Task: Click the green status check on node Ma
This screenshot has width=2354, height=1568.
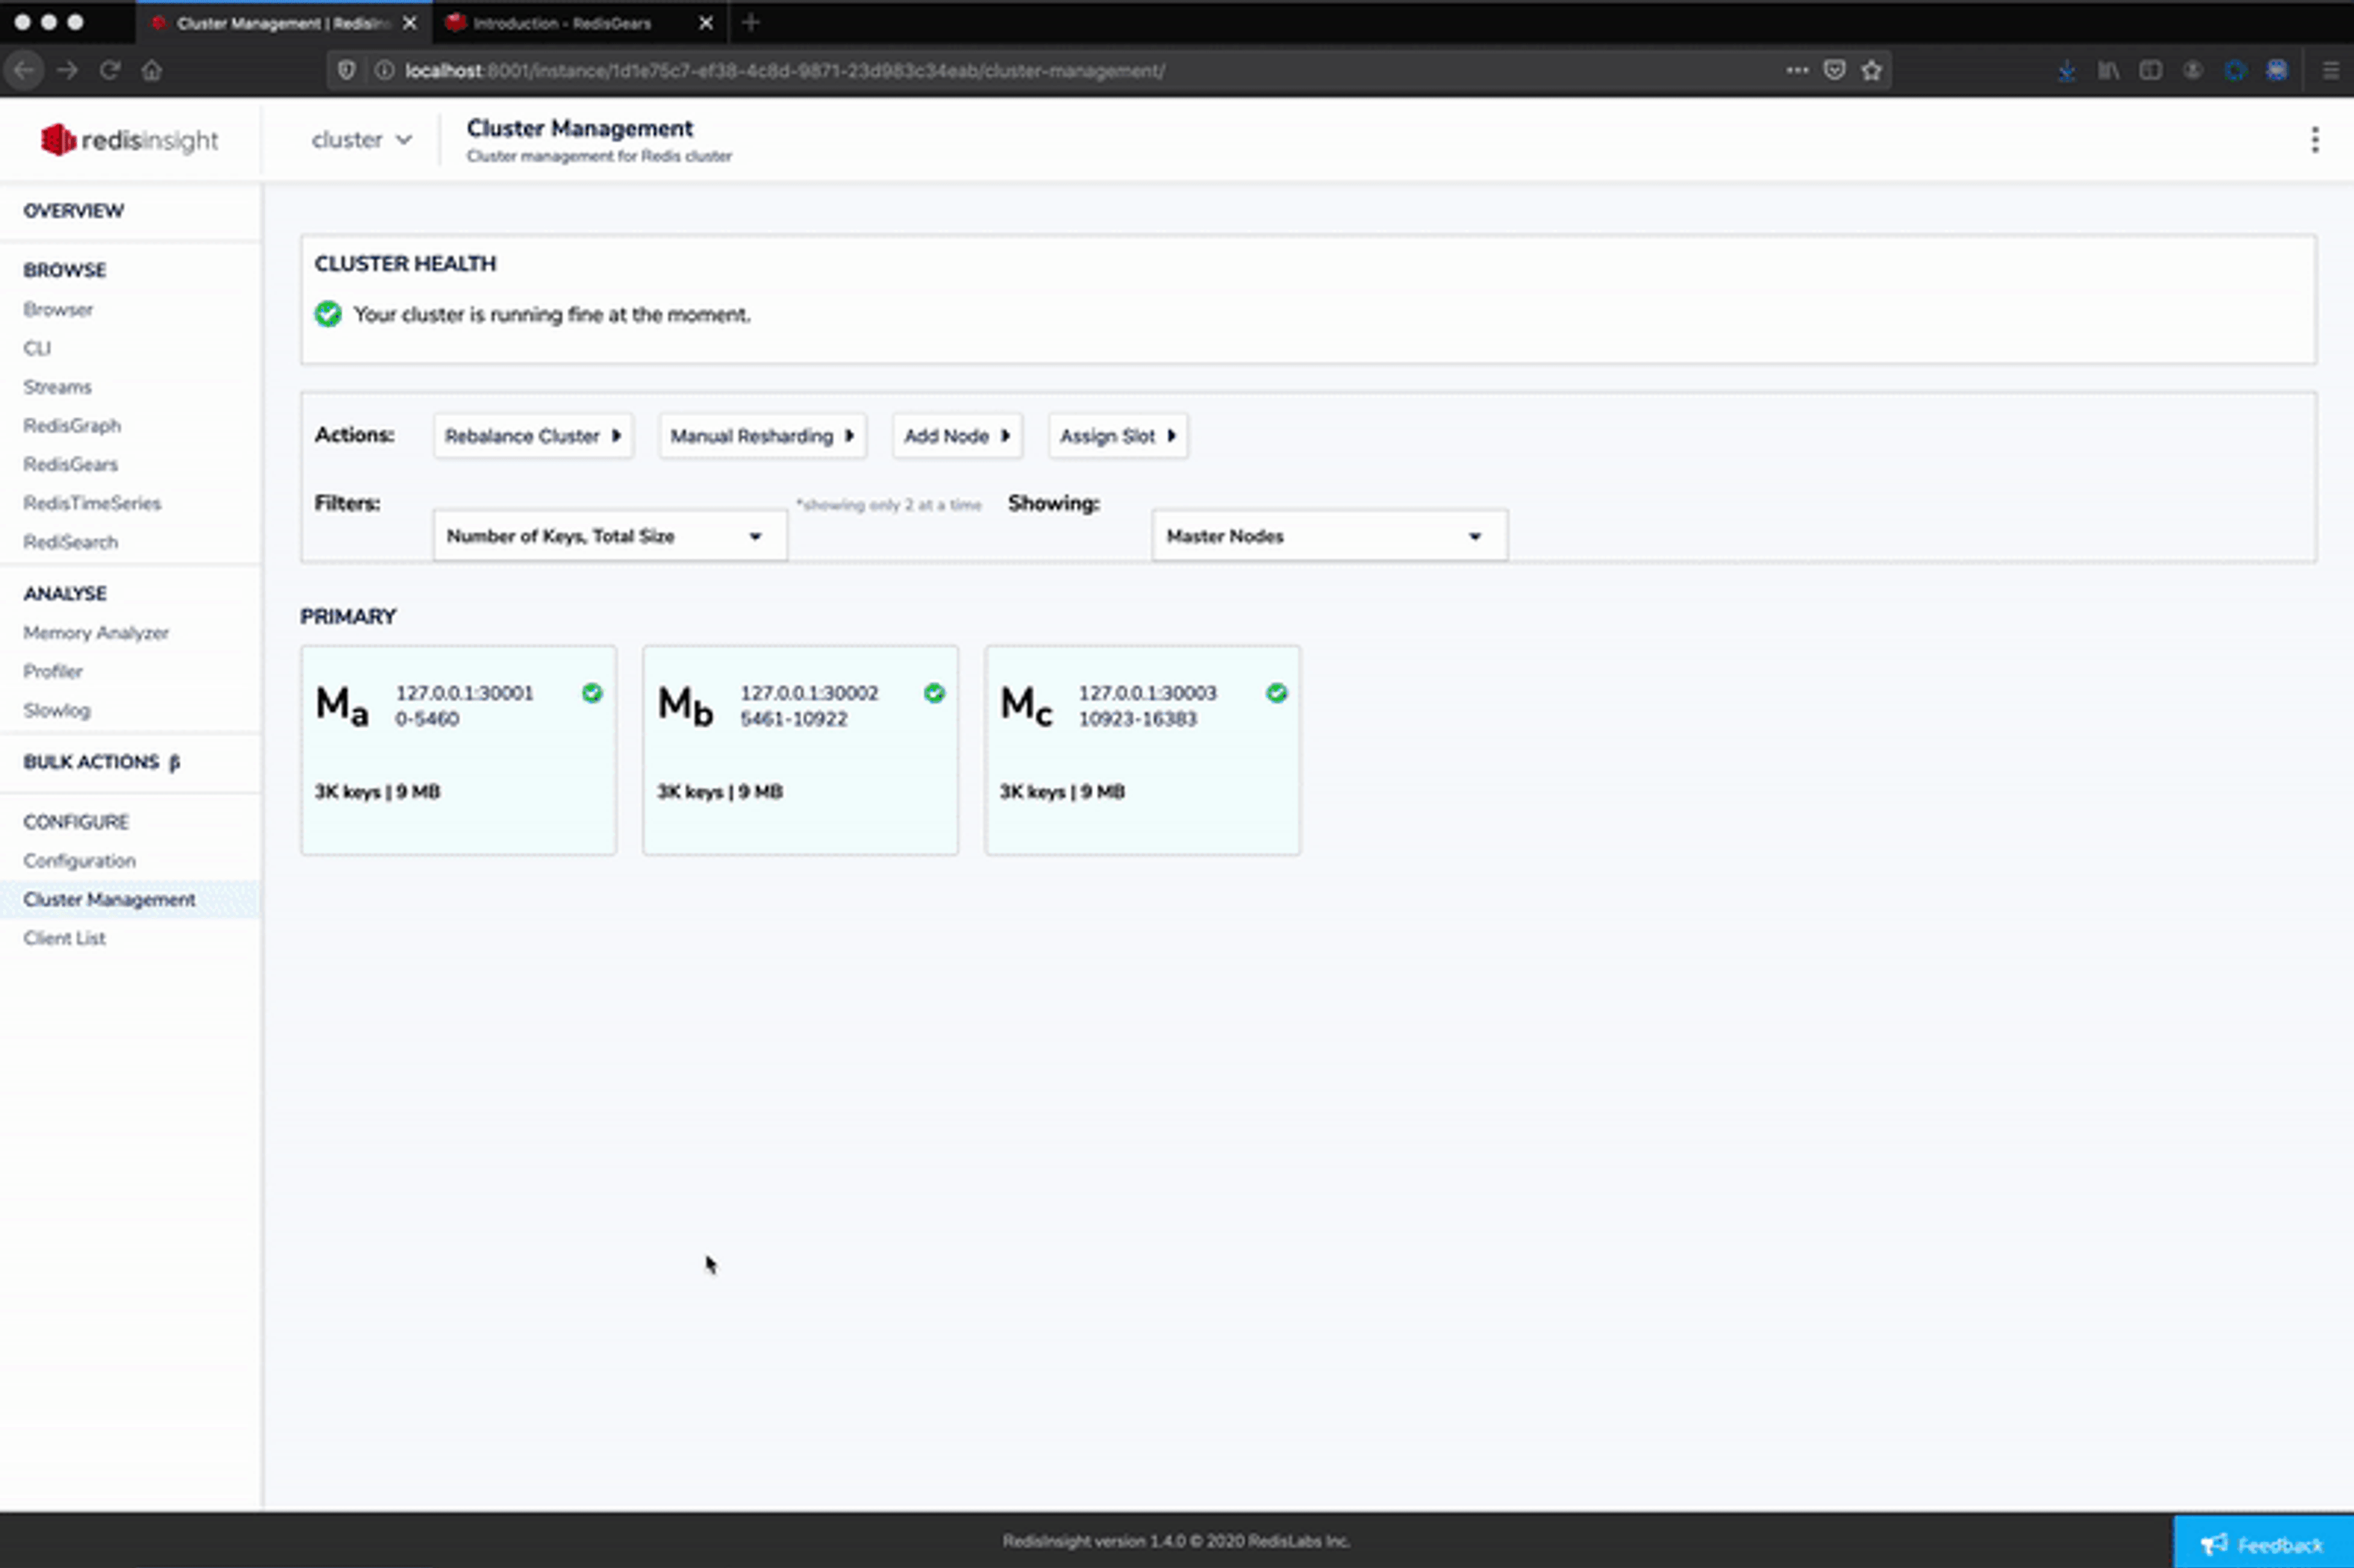Action: tap(592, 693)
